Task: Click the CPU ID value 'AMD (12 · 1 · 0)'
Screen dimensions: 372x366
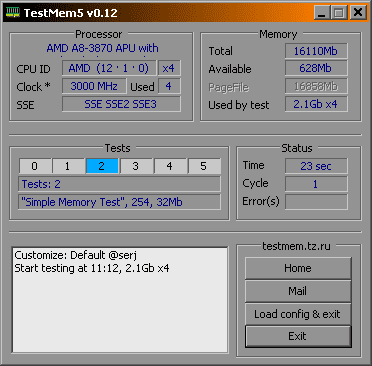Action: tap(109, 68)
